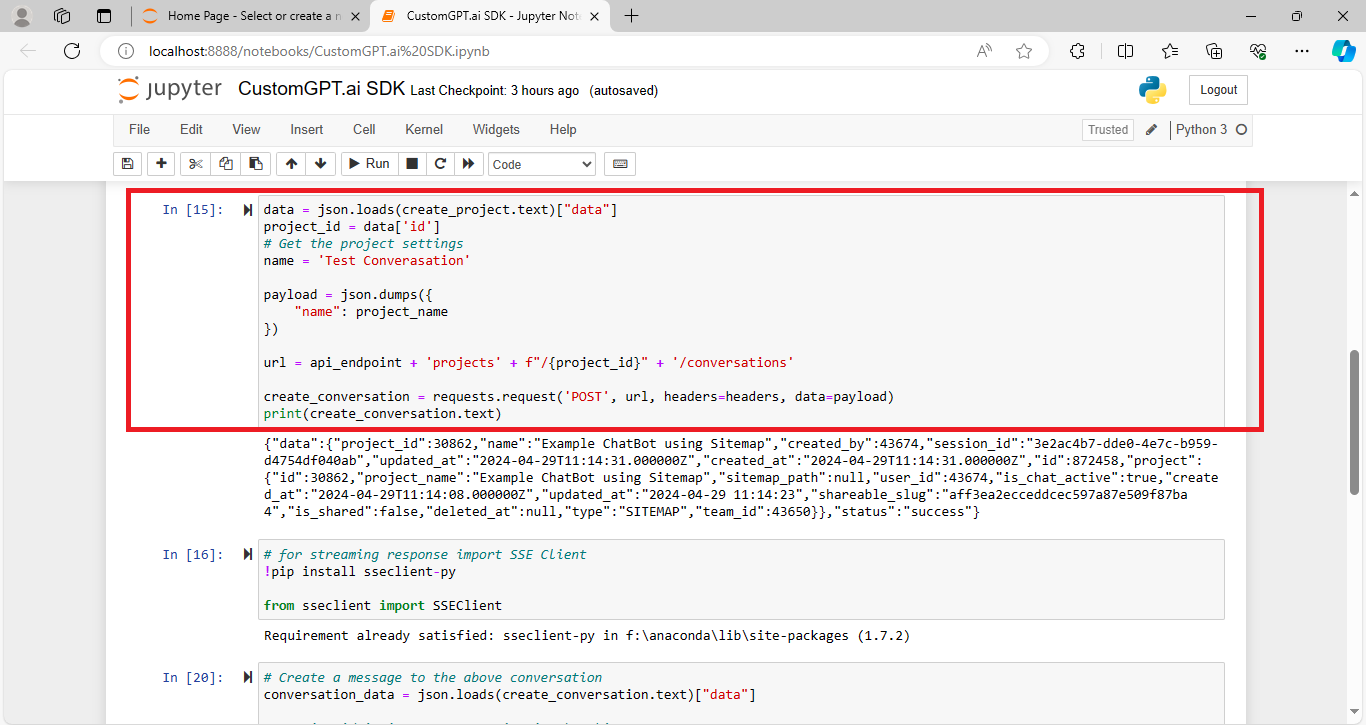Open the command palette keyboard icon
Screen dimensions: 1366x725
[619, 163]
